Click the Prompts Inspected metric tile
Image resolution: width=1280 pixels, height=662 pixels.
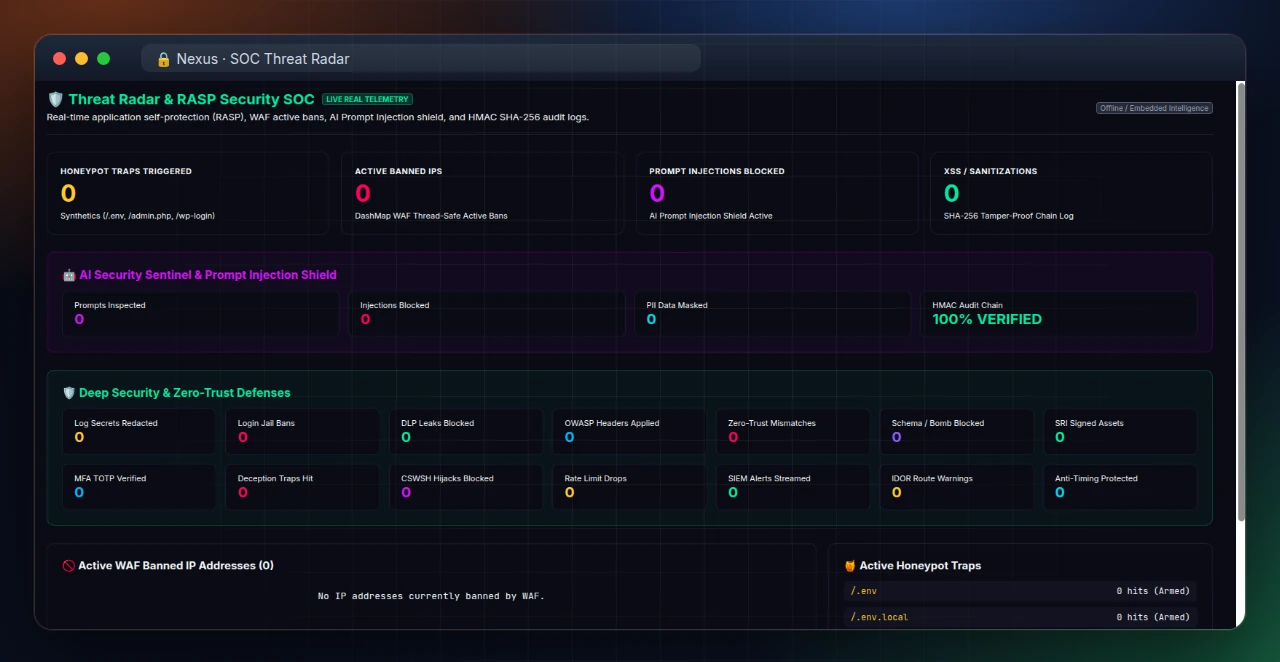pyautogui.click(x=200, y=313)
